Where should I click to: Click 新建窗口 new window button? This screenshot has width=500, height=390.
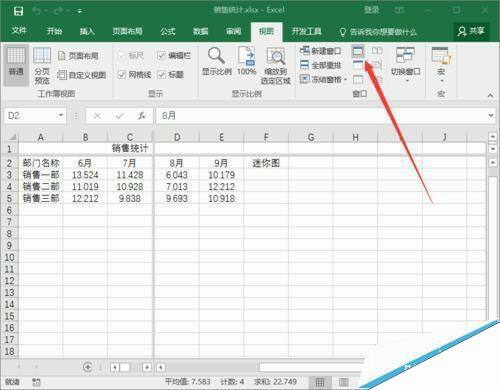(x=320, y=51)
